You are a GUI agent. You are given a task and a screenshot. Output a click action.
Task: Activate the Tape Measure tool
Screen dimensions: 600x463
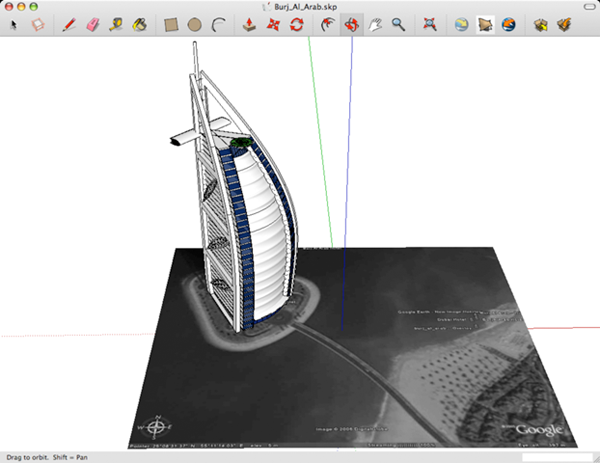tap(116, 24)
